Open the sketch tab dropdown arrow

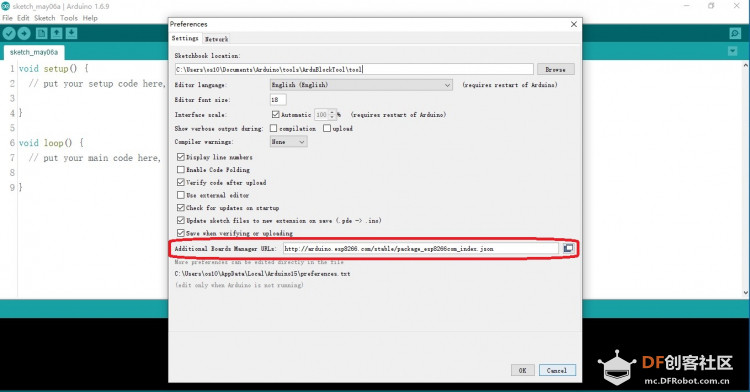pyautogui.click(x=732, y=51)
